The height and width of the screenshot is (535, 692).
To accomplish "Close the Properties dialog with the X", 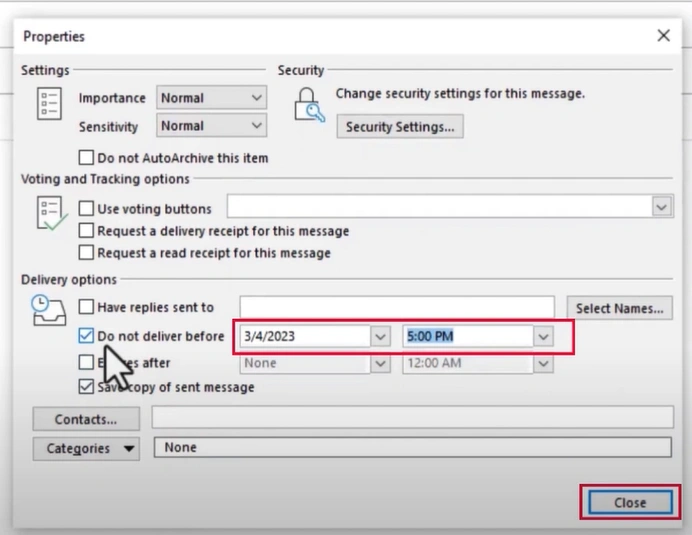I will 664,36.
